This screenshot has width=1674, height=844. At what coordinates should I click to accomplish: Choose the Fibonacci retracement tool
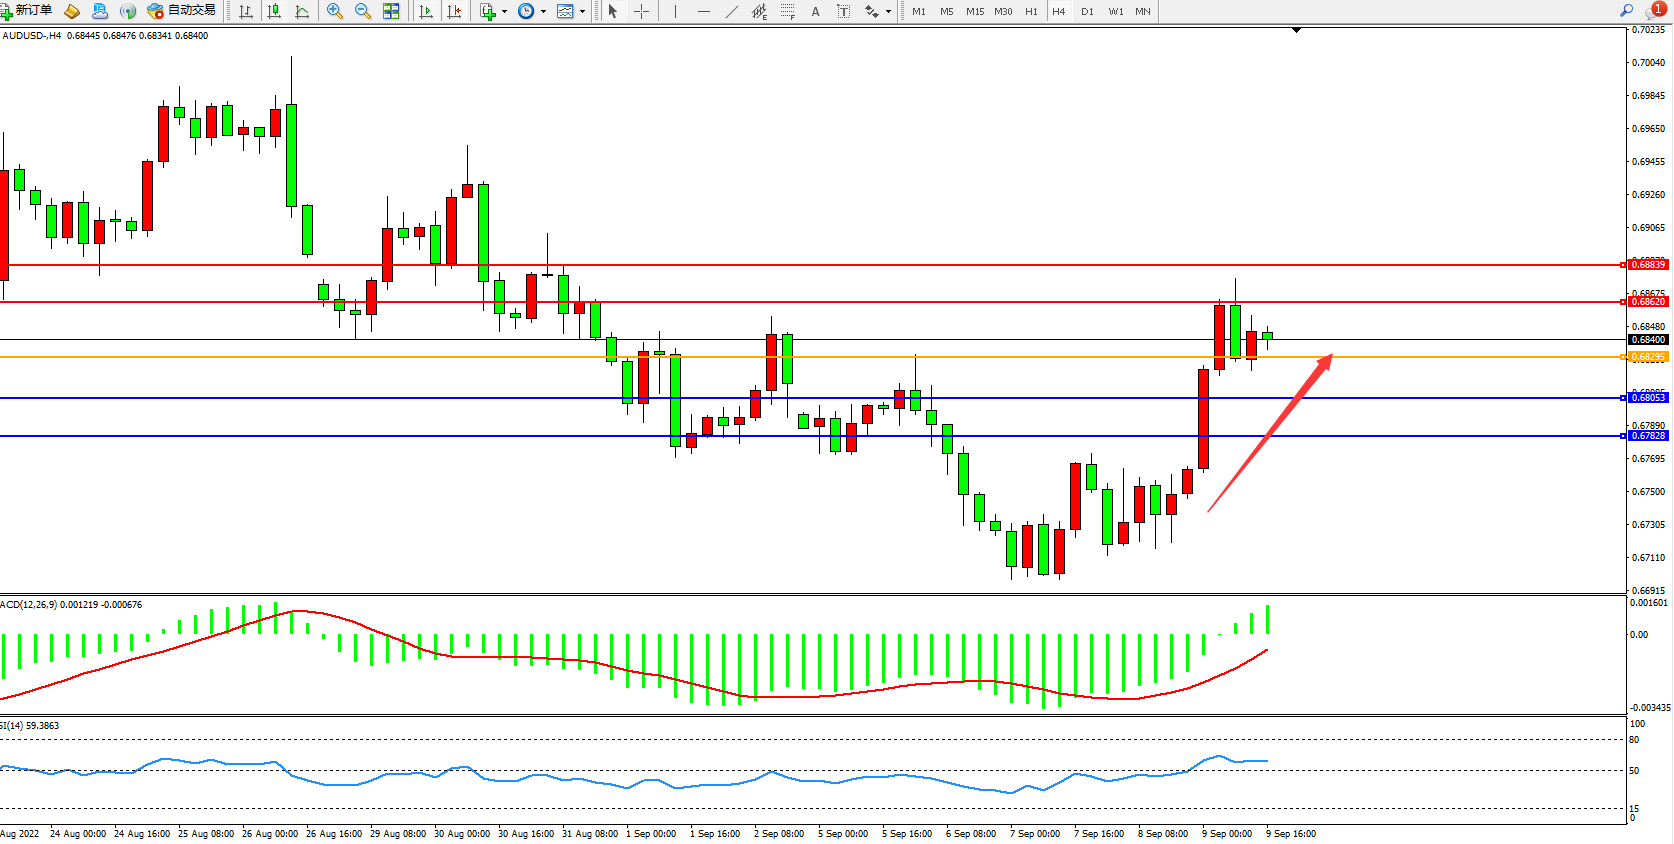pos(788,11)
